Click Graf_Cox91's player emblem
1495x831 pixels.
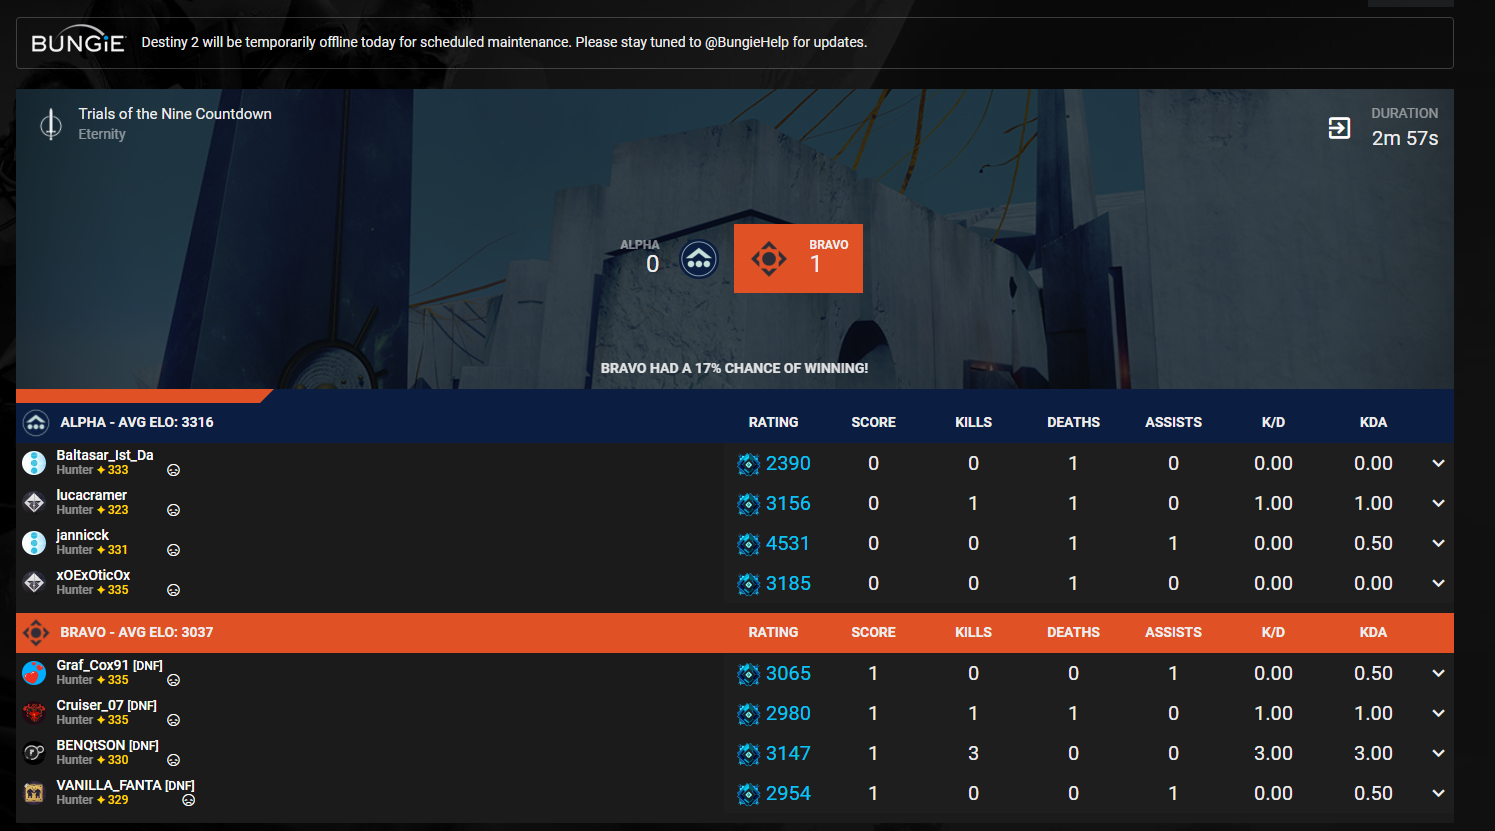[34, 673]
